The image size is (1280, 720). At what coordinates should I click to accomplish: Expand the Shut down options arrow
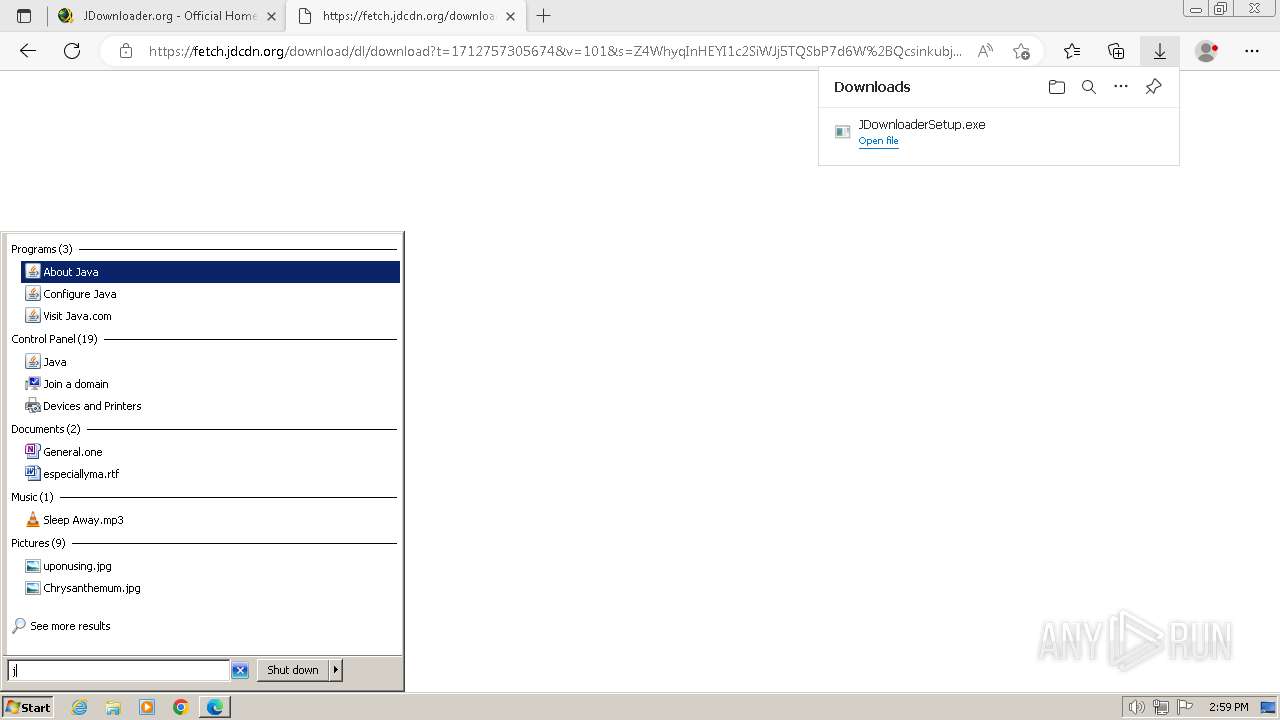click(x=336, y=670)
